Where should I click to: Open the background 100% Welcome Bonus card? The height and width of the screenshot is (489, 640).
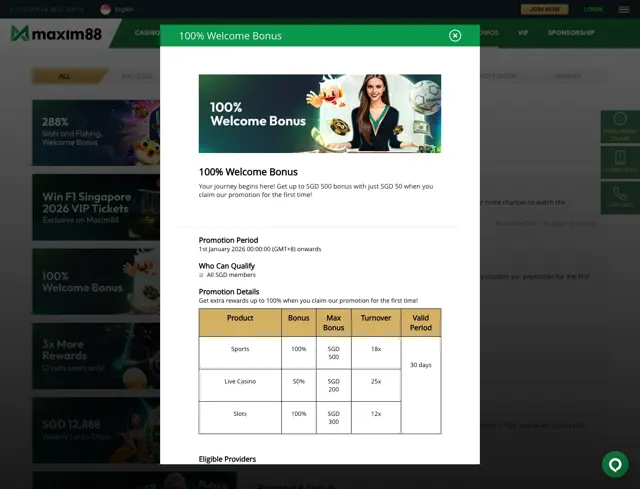point(96,282)
